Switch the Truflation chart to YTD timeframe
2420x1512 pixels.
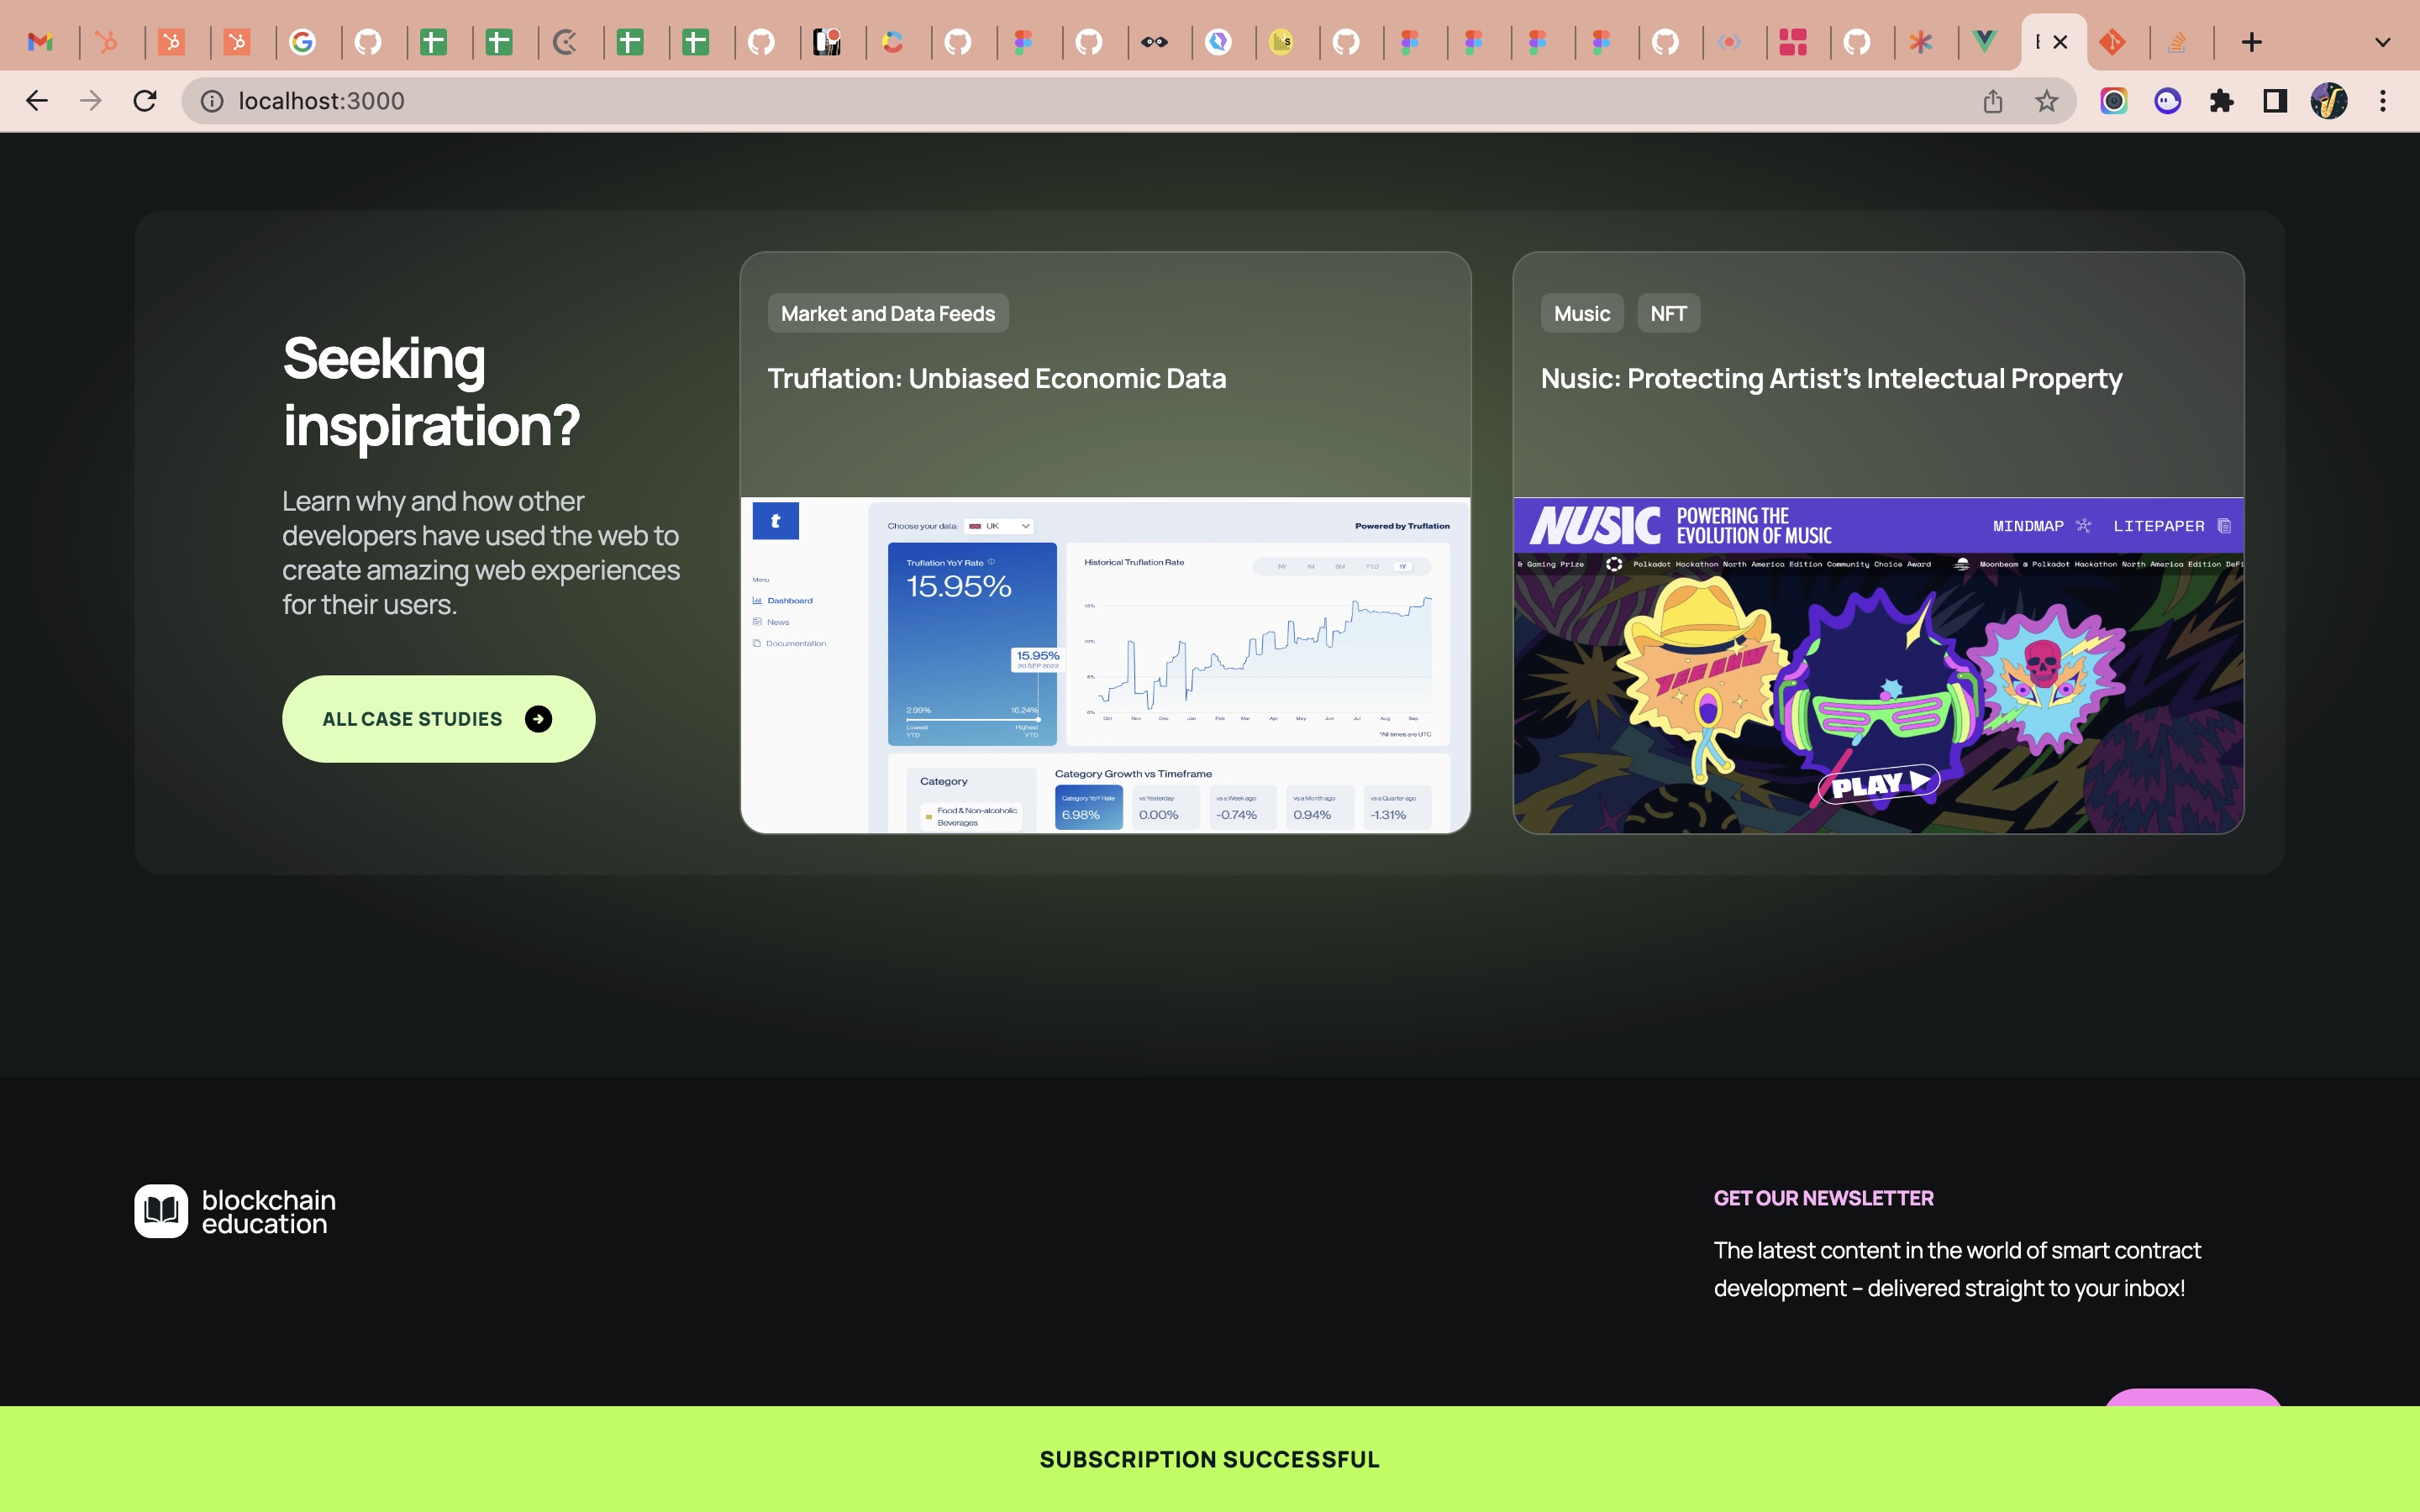[1373, 567]
